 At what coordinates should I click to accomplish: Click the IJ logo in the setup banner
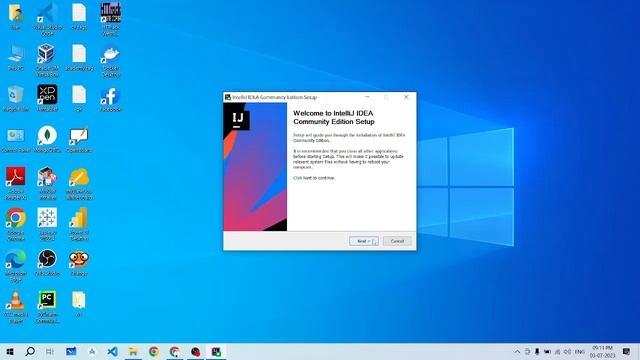(238, 119)
